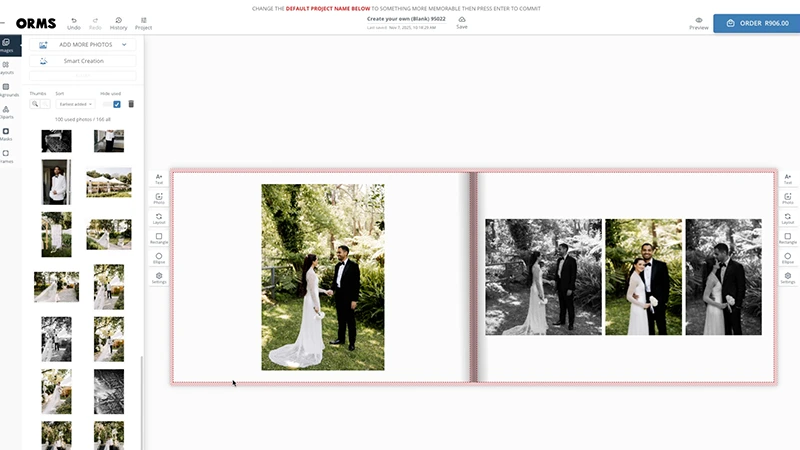Open the Project menu
This screenshot has width=800, height=450.
click(x=143, y=22)
